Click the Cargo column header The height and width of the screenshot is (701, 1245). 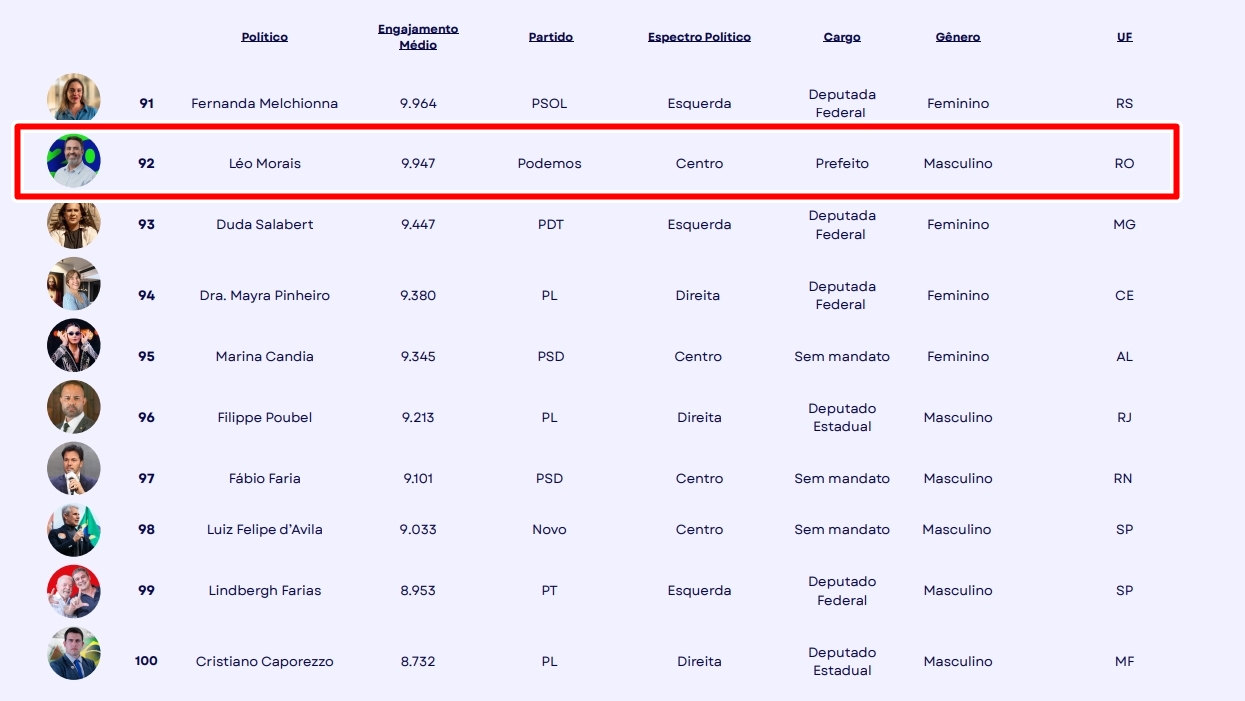[842, 37]
